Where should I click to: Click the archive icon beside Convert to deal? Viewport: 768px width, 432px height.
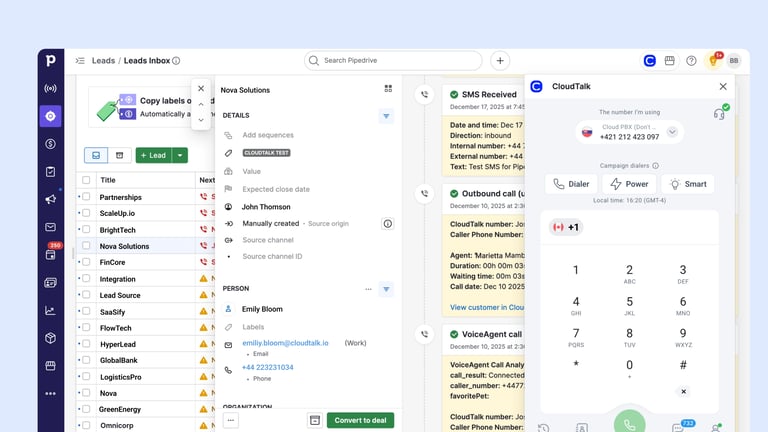[315, 420]
